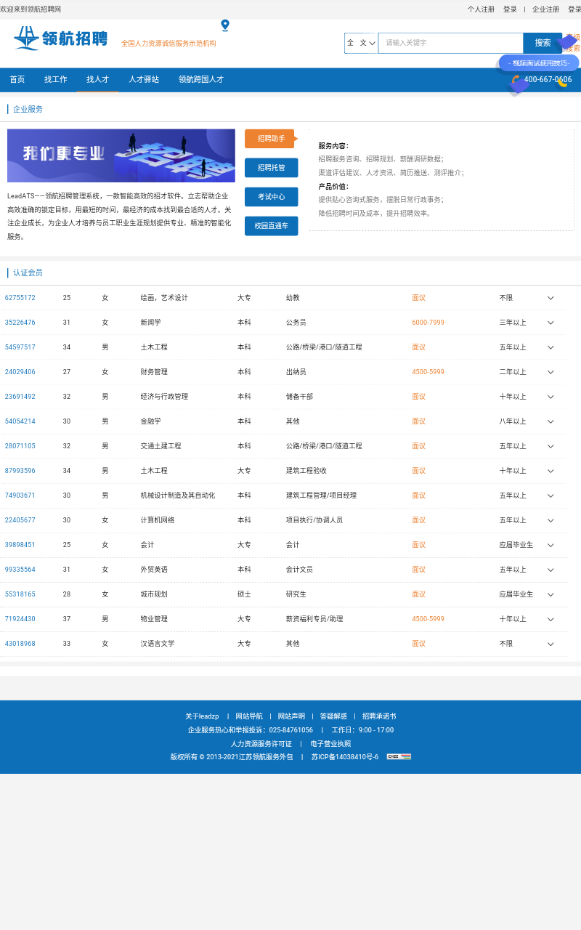Open member ID 28071105
This screenshot has width=581, height=930.
[20, 446]
